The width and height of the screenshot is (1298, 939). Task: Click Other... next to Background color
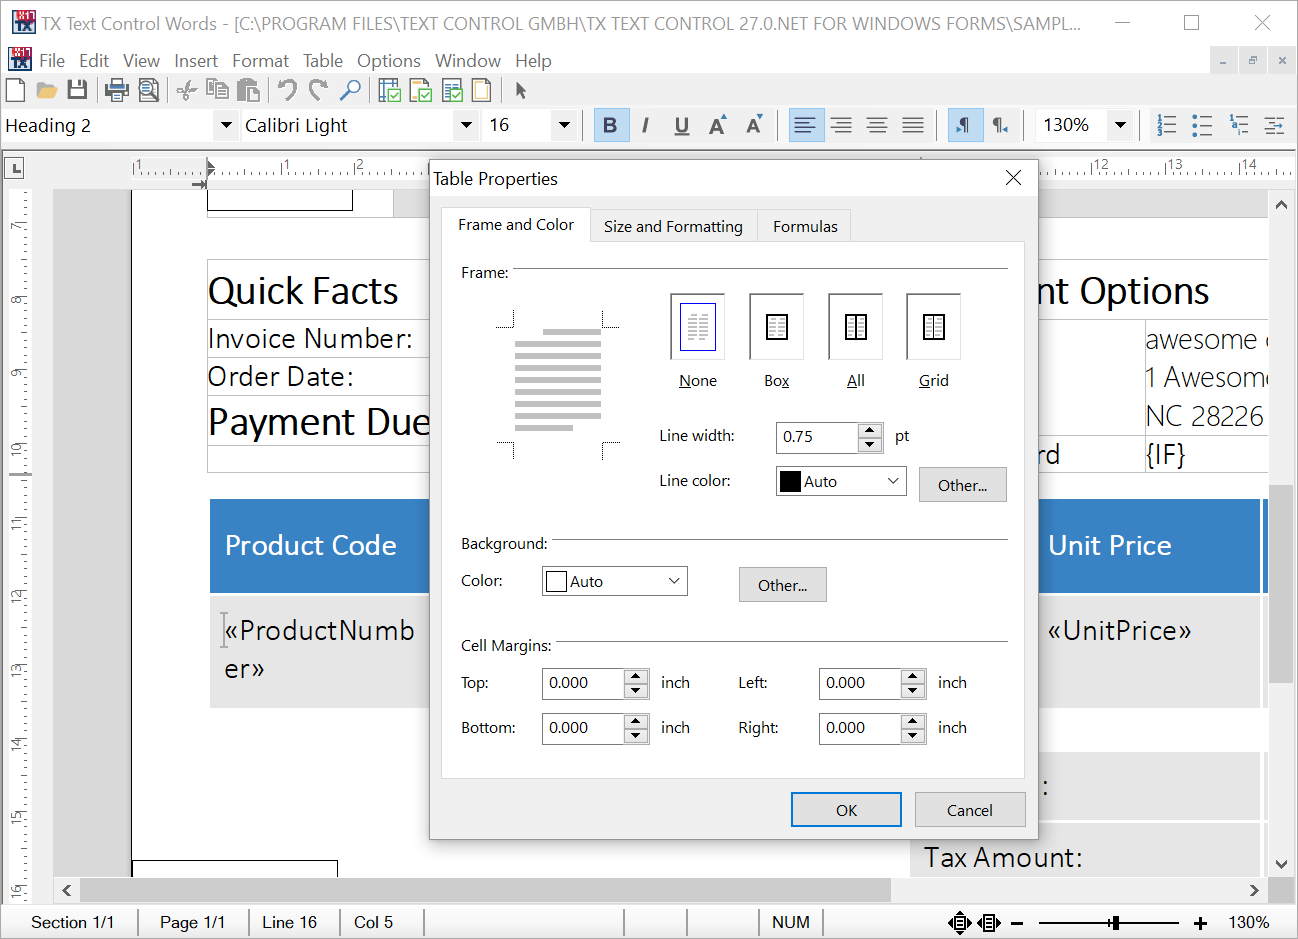782,584
